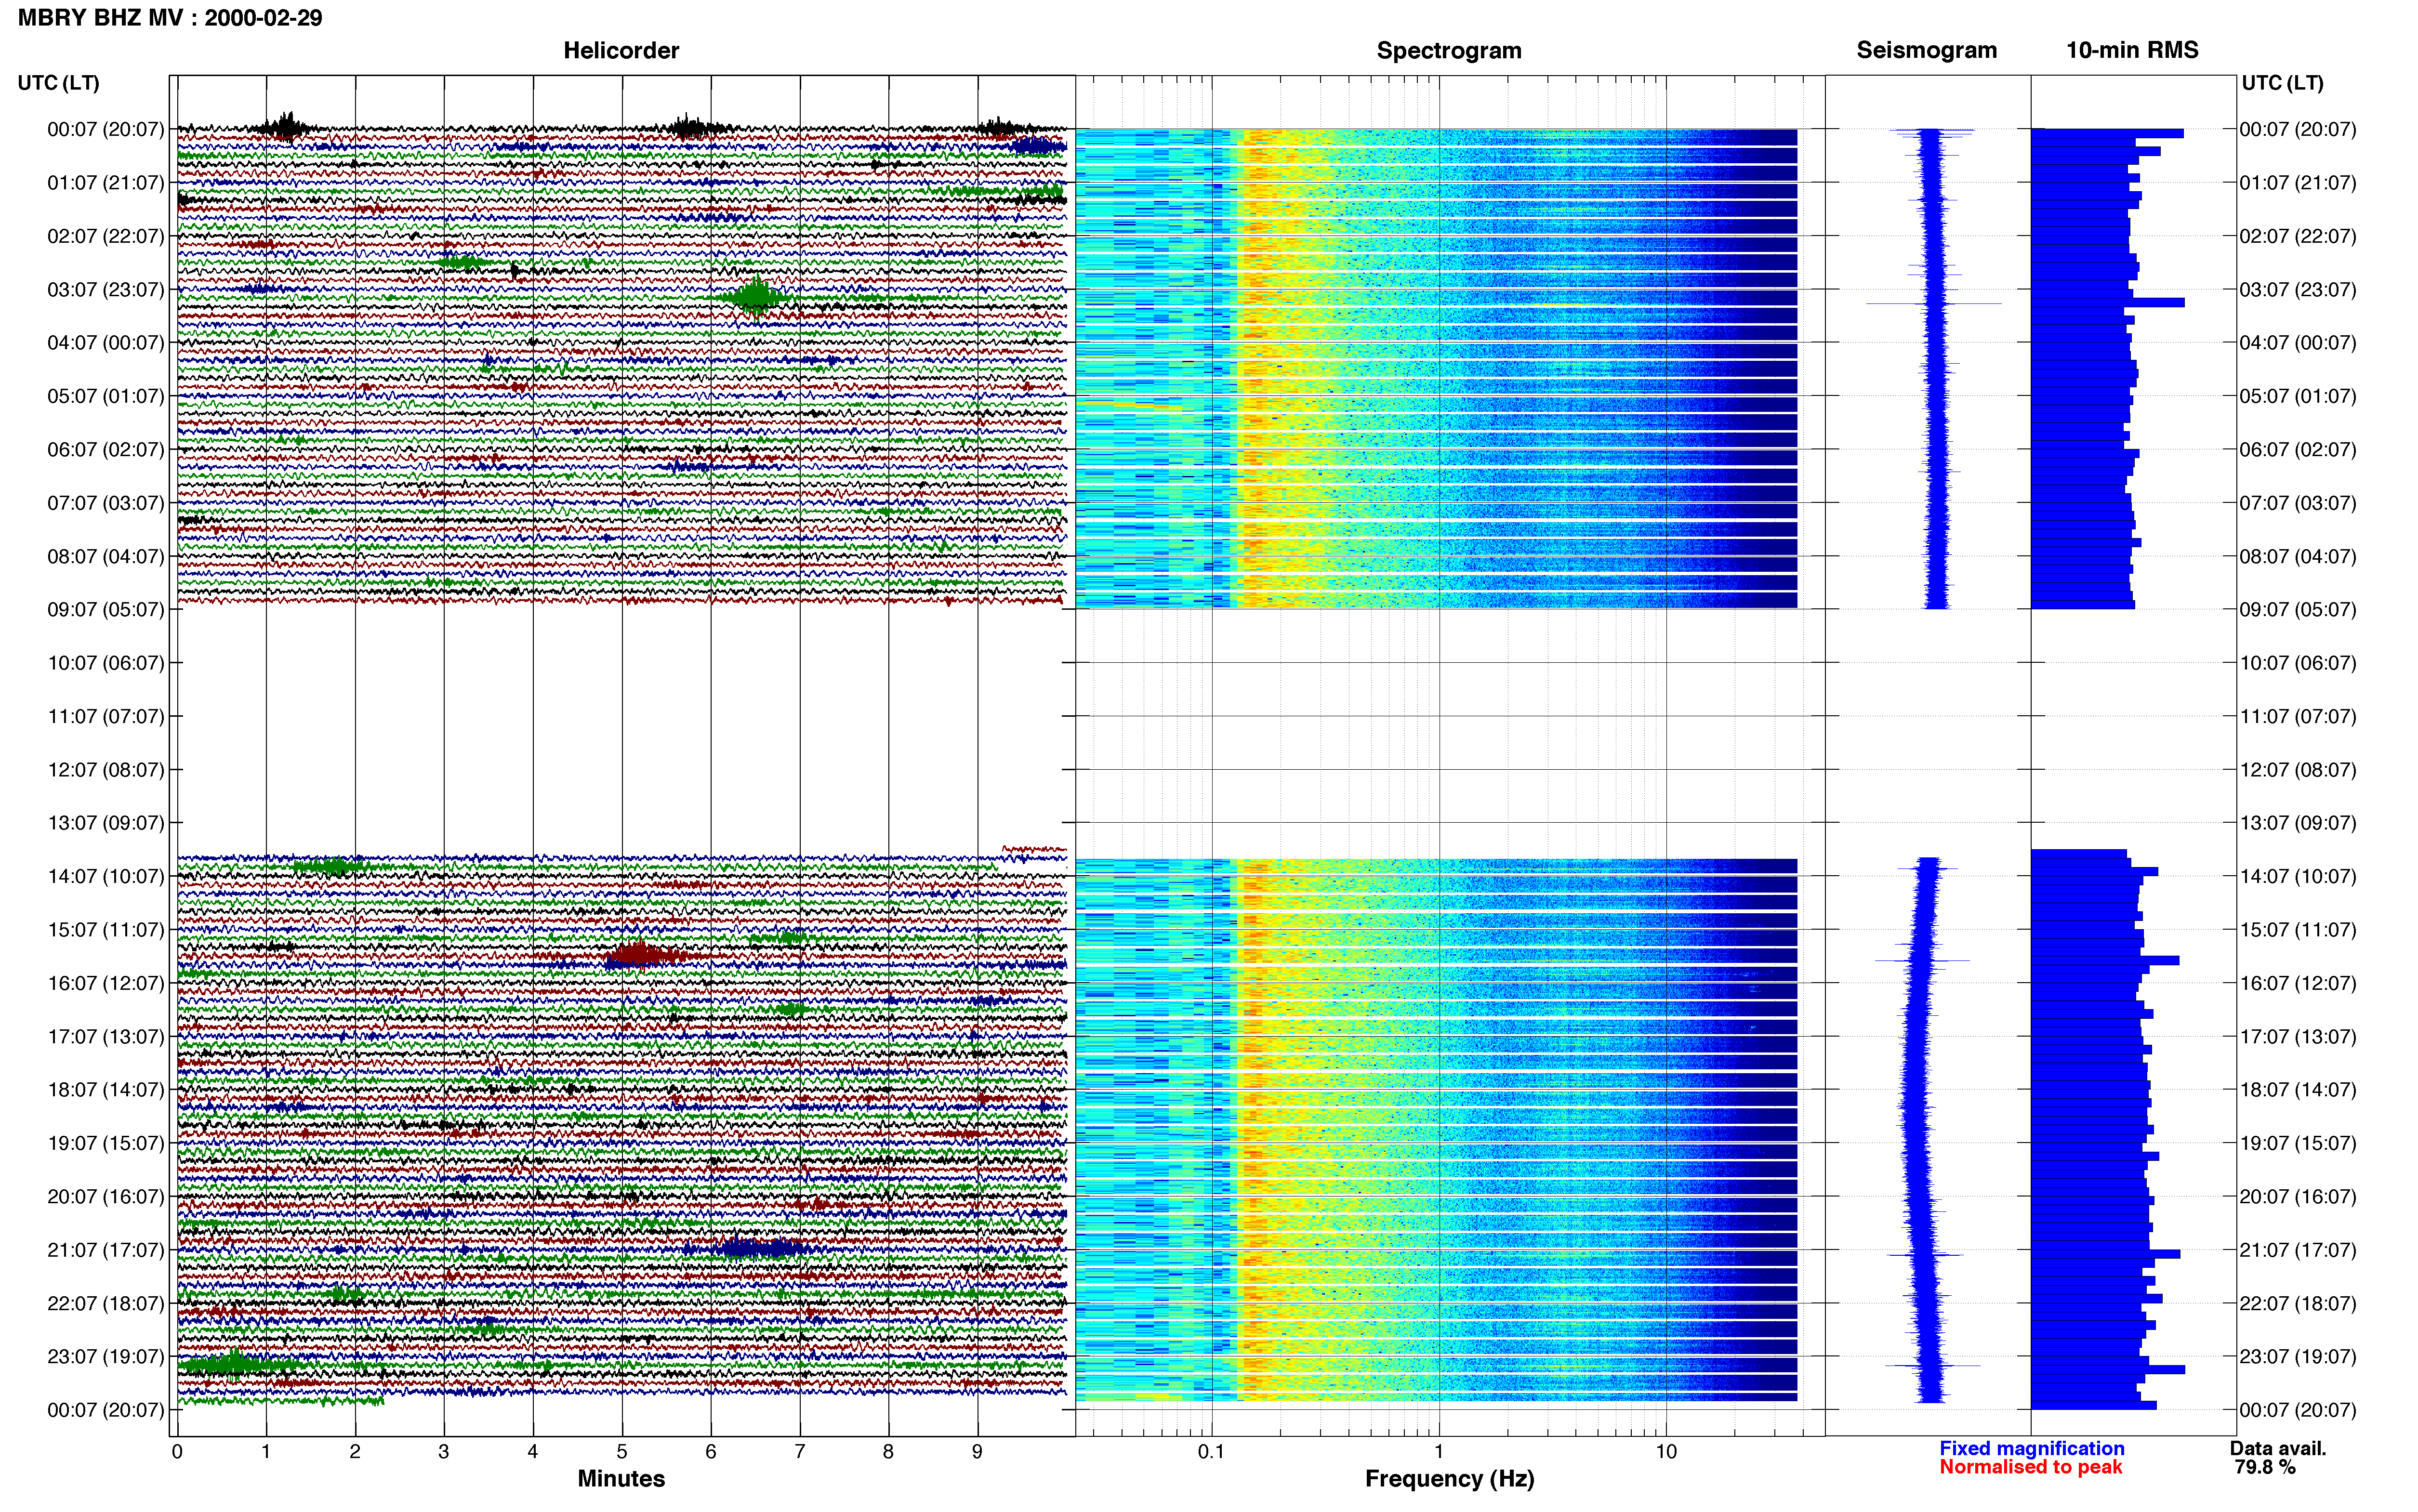Click the '79.8 %' data availability value

click(2265, 1467)
